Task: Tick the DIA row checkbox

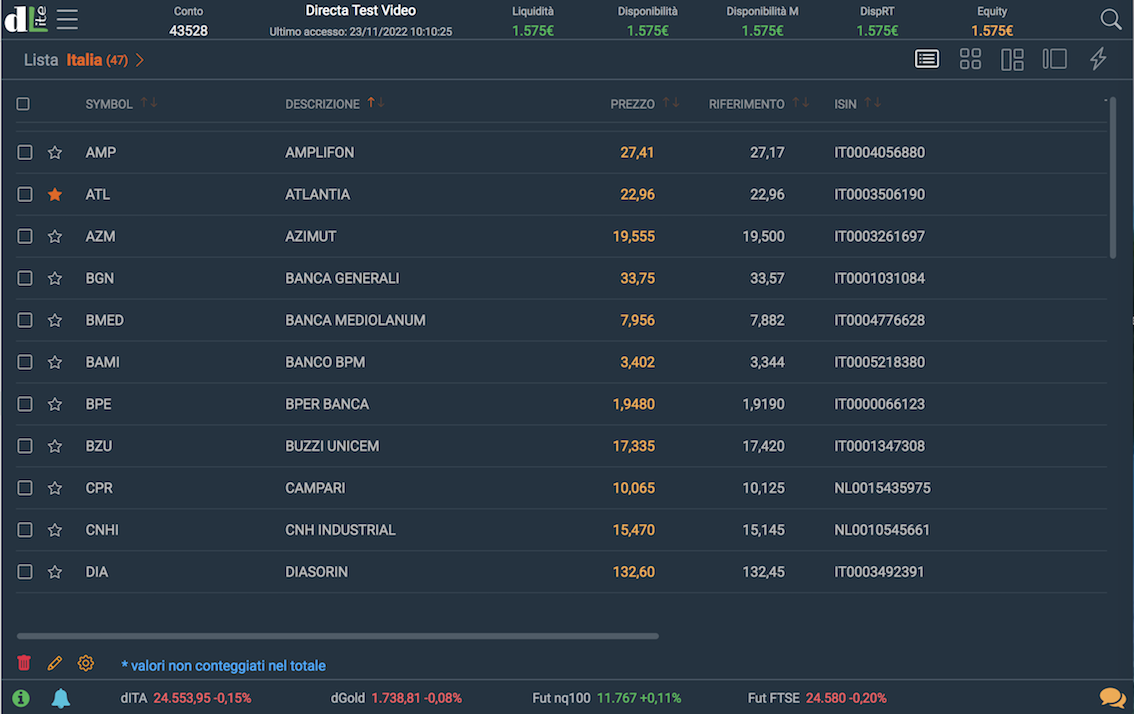Action: [x=25, y=571]
